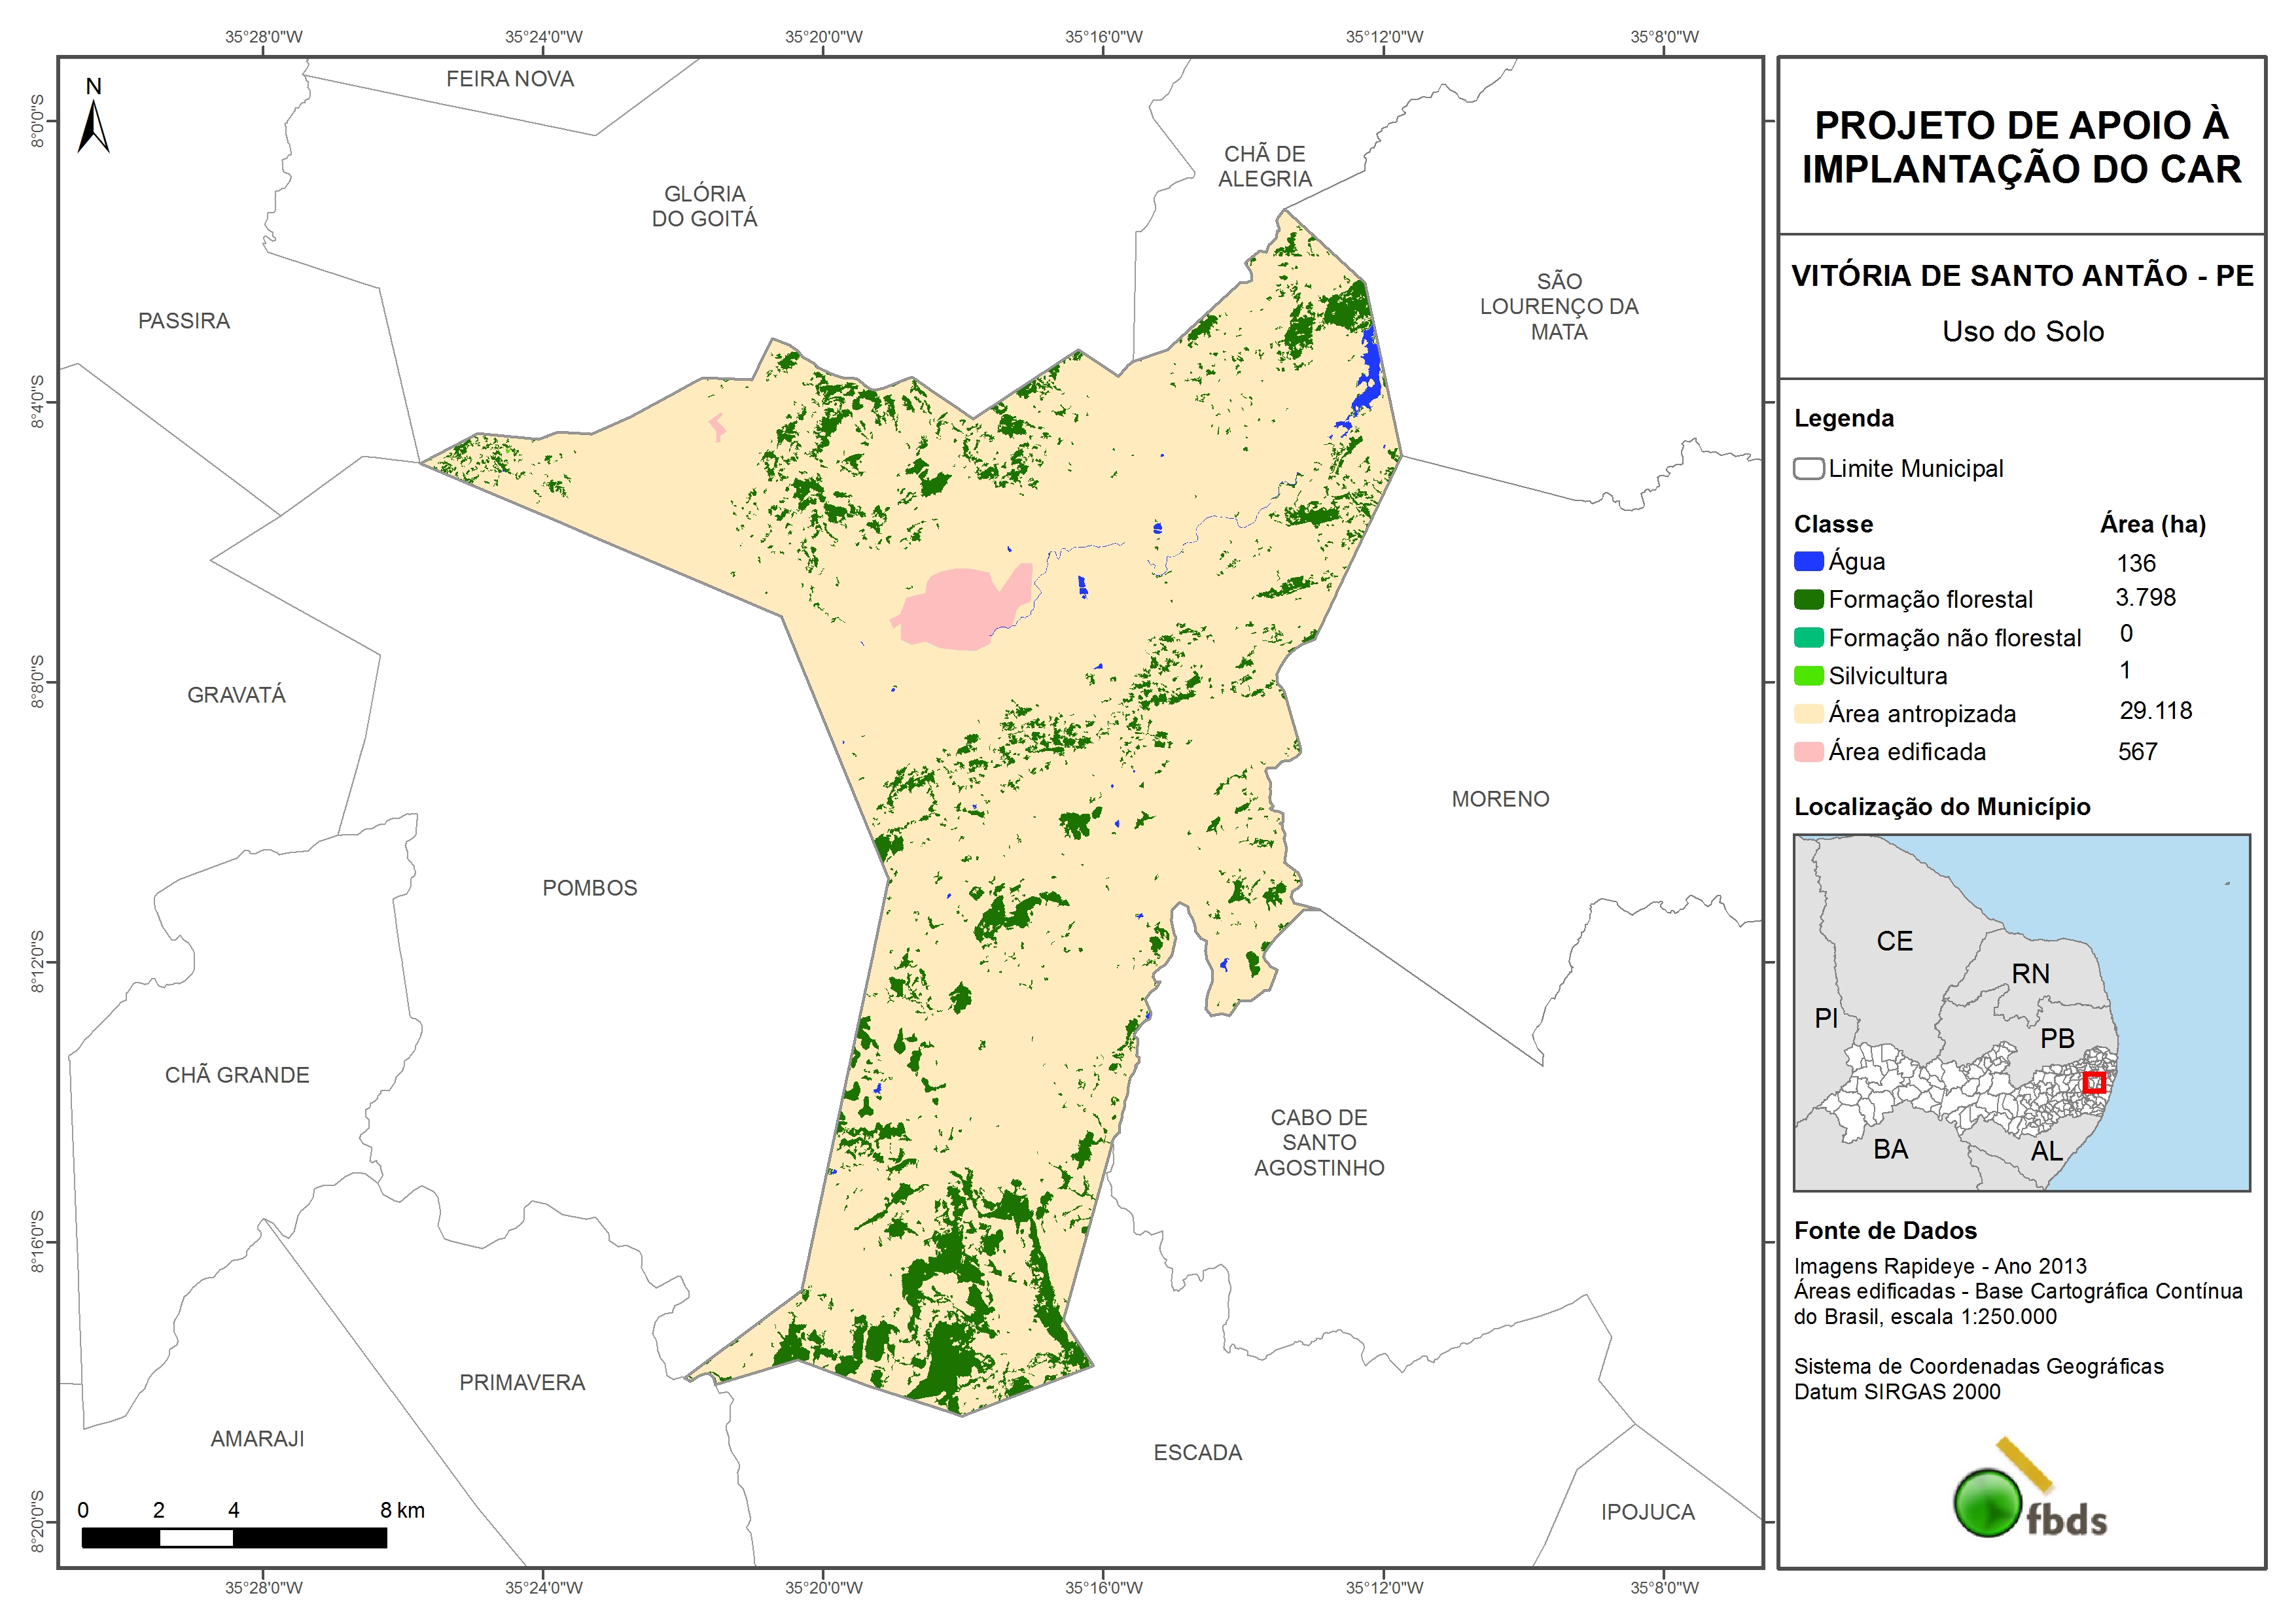Viewport: 2296px width, 1623px height.
Task: Click the Silvicultura light green swatch
Action: [1808, 676]
